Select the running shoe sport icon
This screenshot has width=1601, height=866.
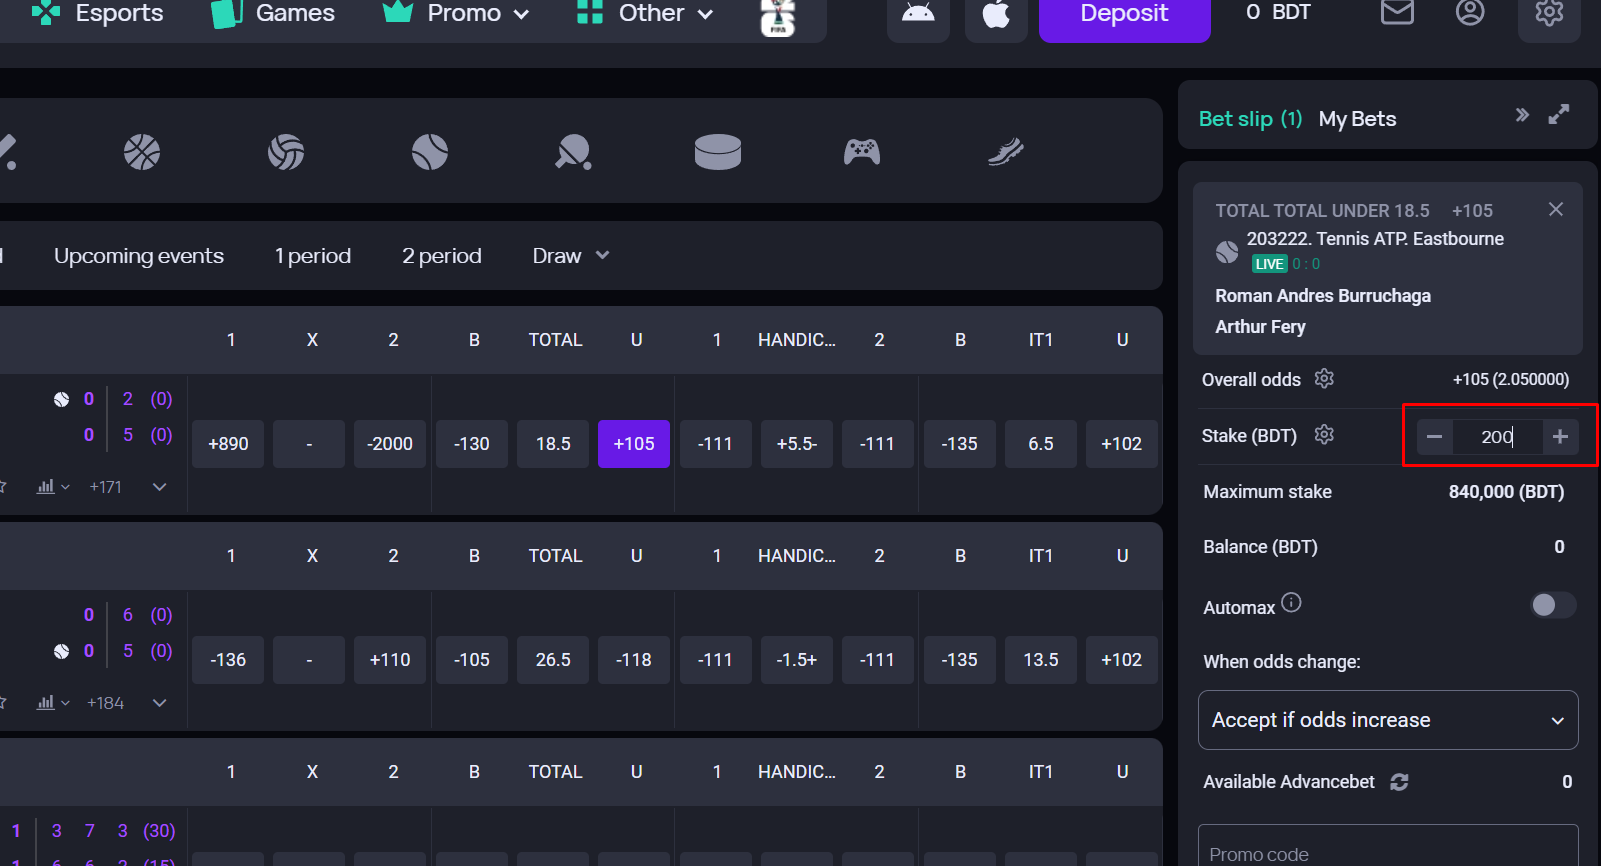point(1006,152)
